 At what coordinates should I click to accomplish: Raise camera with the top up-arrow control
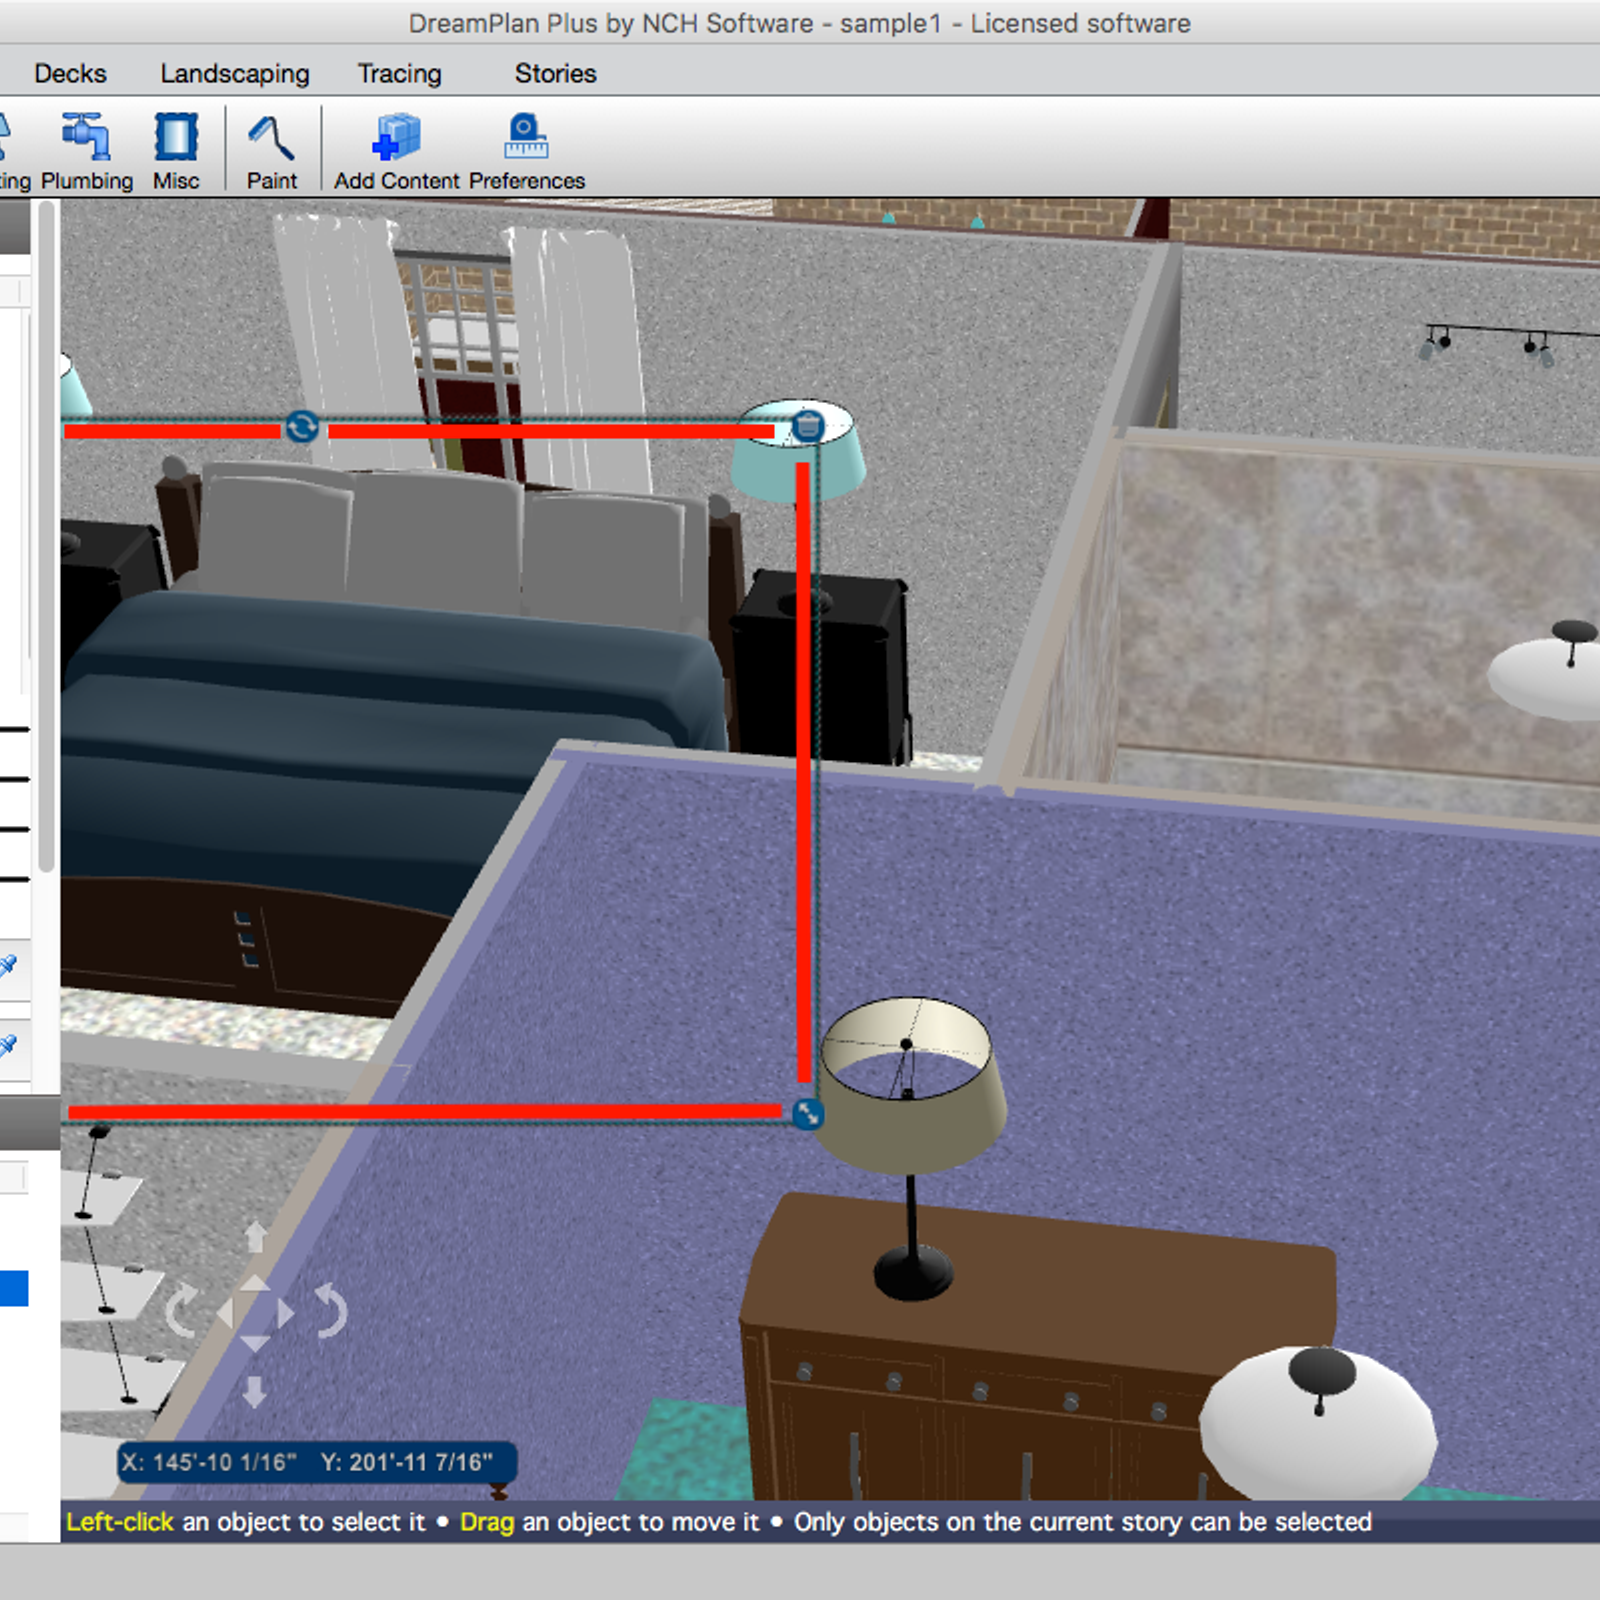pyautogui.click(x=255, y=1236)
